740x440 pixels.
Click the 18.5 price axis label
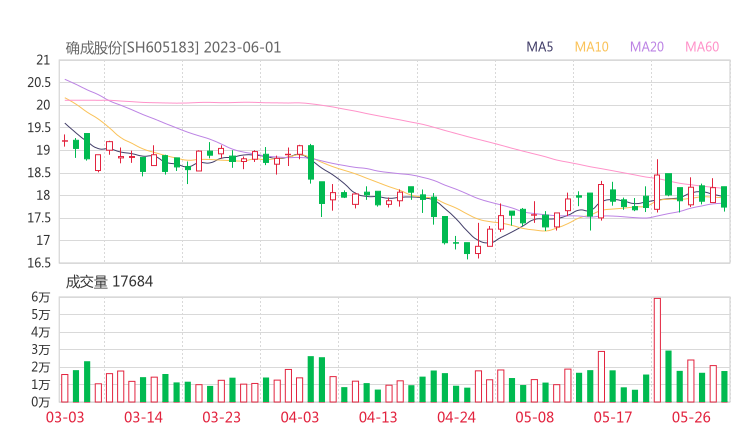click(39, 173)
